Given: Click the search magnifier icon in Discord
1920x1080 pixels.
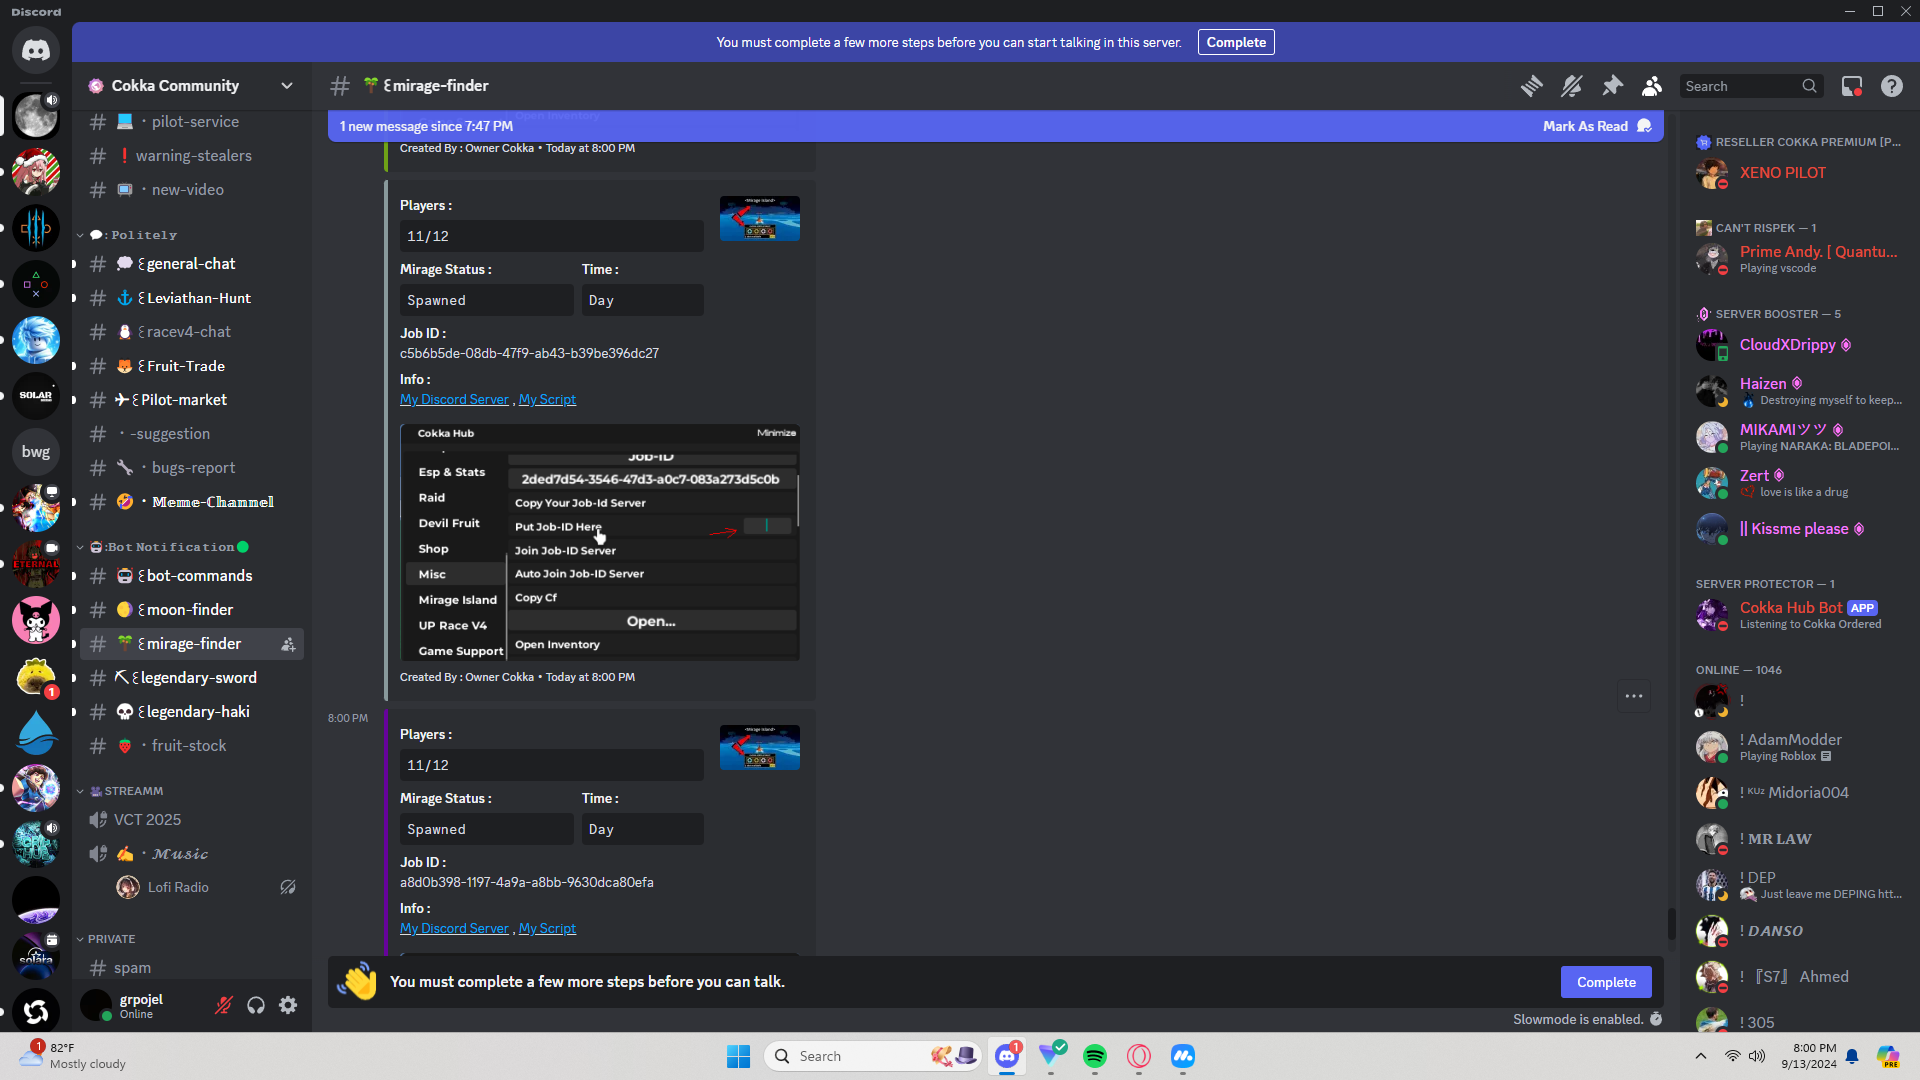Looking at the screenshot, I should click(x=1809, y=86).
